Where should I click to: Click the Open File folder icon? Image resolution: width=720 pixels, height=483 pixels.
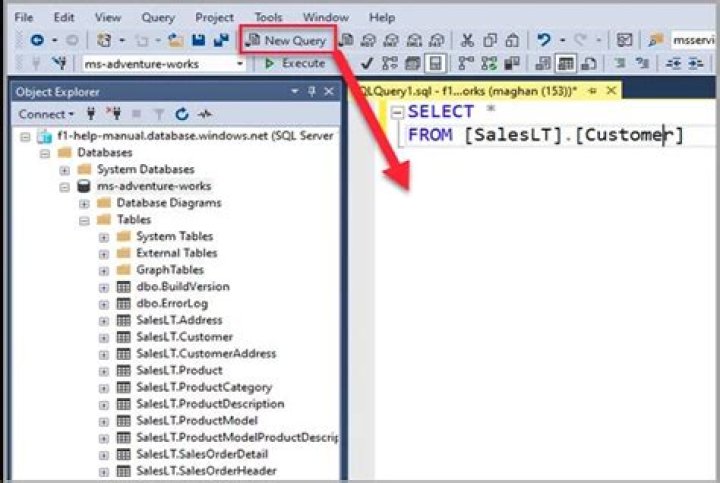click(x=175, y=40)
